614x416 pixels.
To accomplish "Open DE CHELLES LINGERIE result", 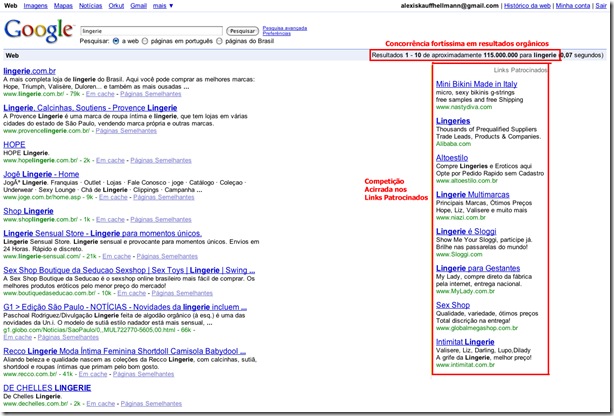I will [x=47, y=388].
